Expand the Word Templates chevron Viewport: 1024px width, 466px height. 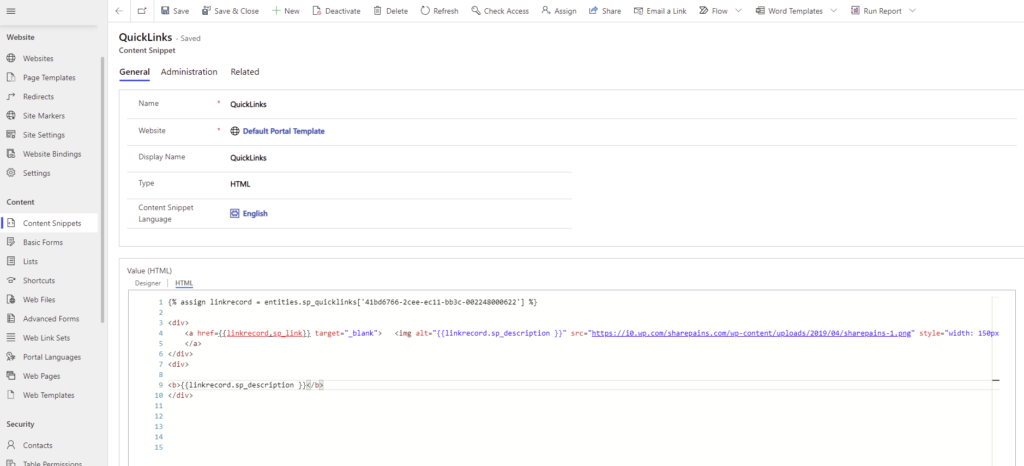click(834, 11)
